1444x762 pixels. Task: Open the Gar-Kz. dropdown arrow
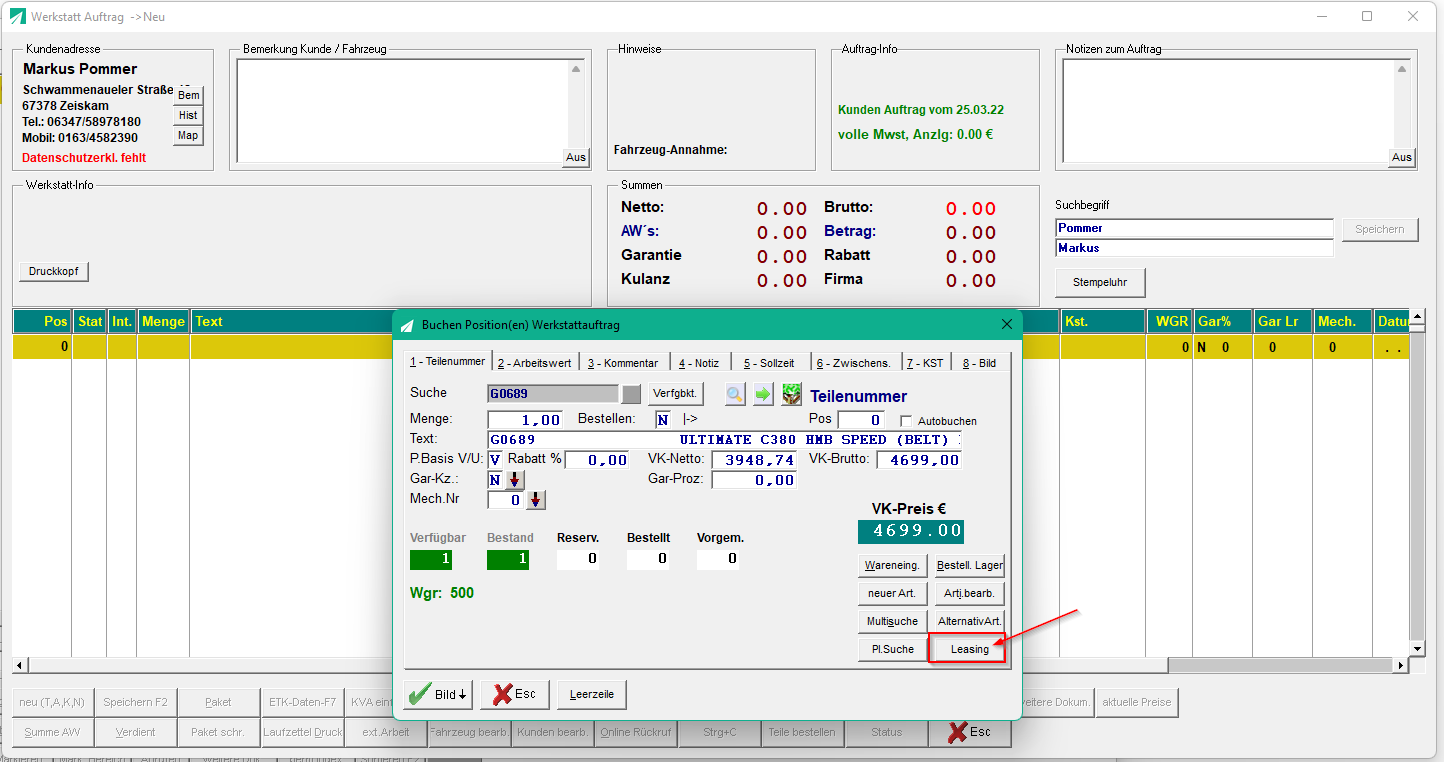(x=516, y=480)
